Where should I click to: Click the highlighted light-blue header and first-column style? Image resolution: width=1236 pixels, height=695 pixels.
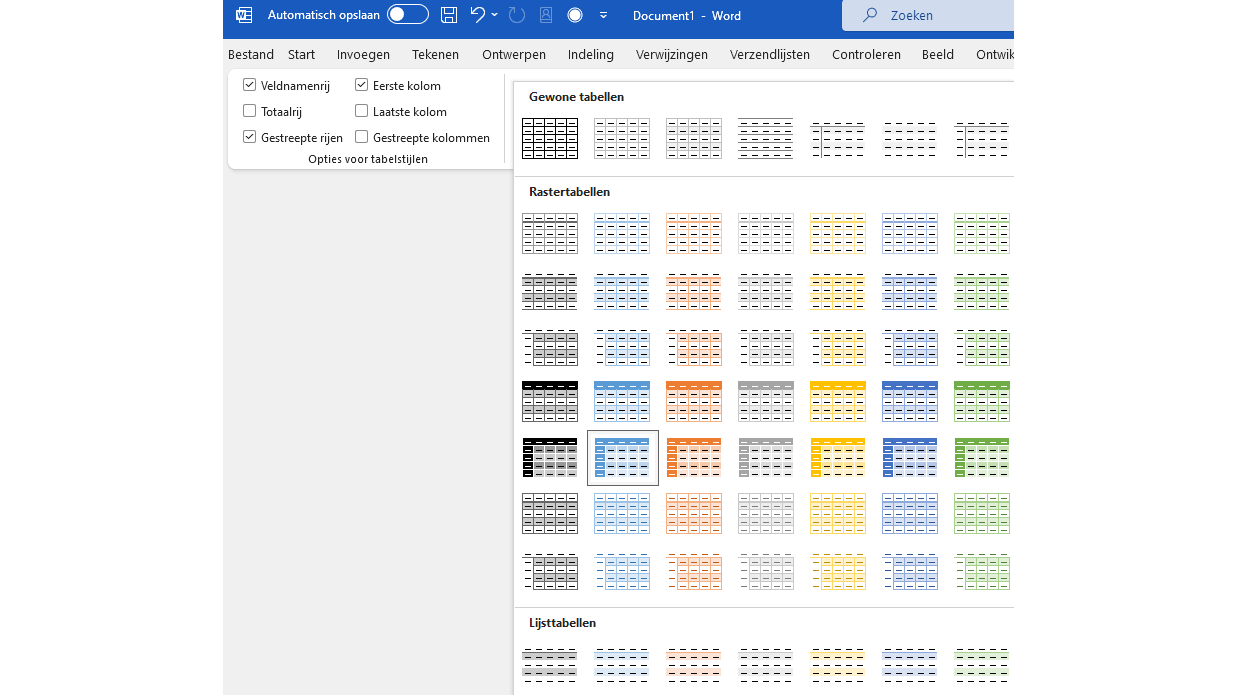[x=622, y=457]
